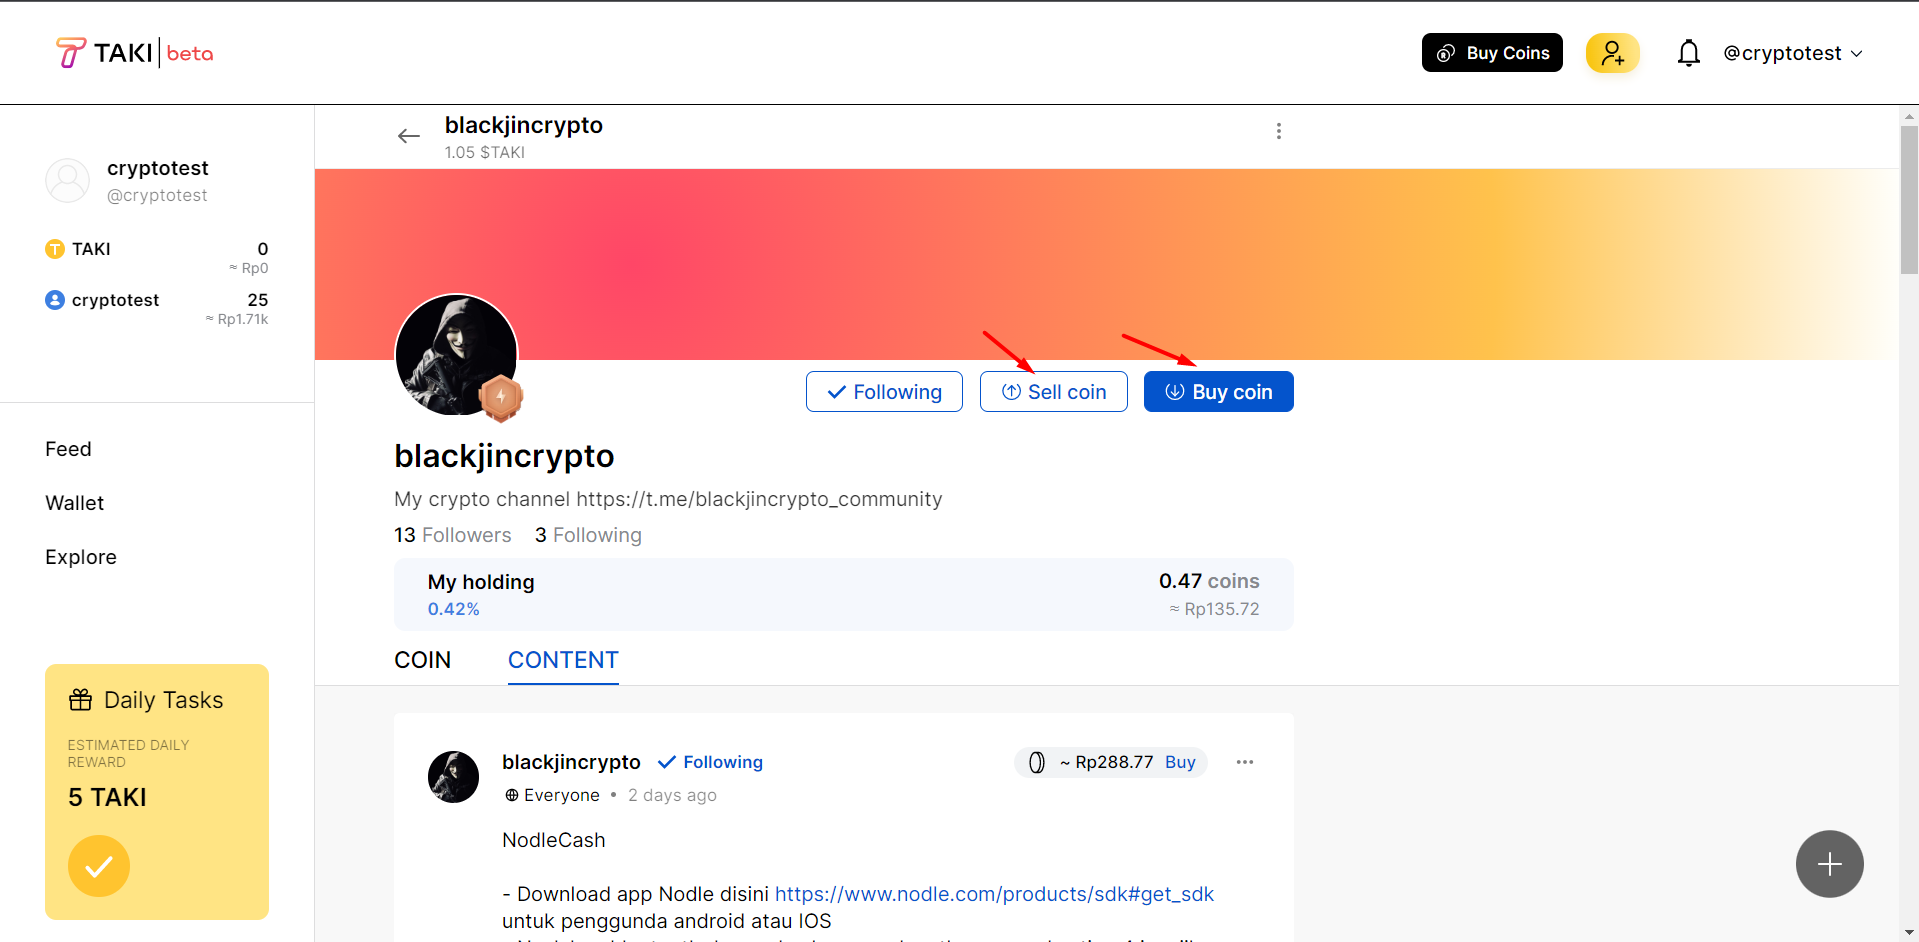Click the post author name blackjincrypto
Screen dimensions: 1919x942
(x=571, y=762)
